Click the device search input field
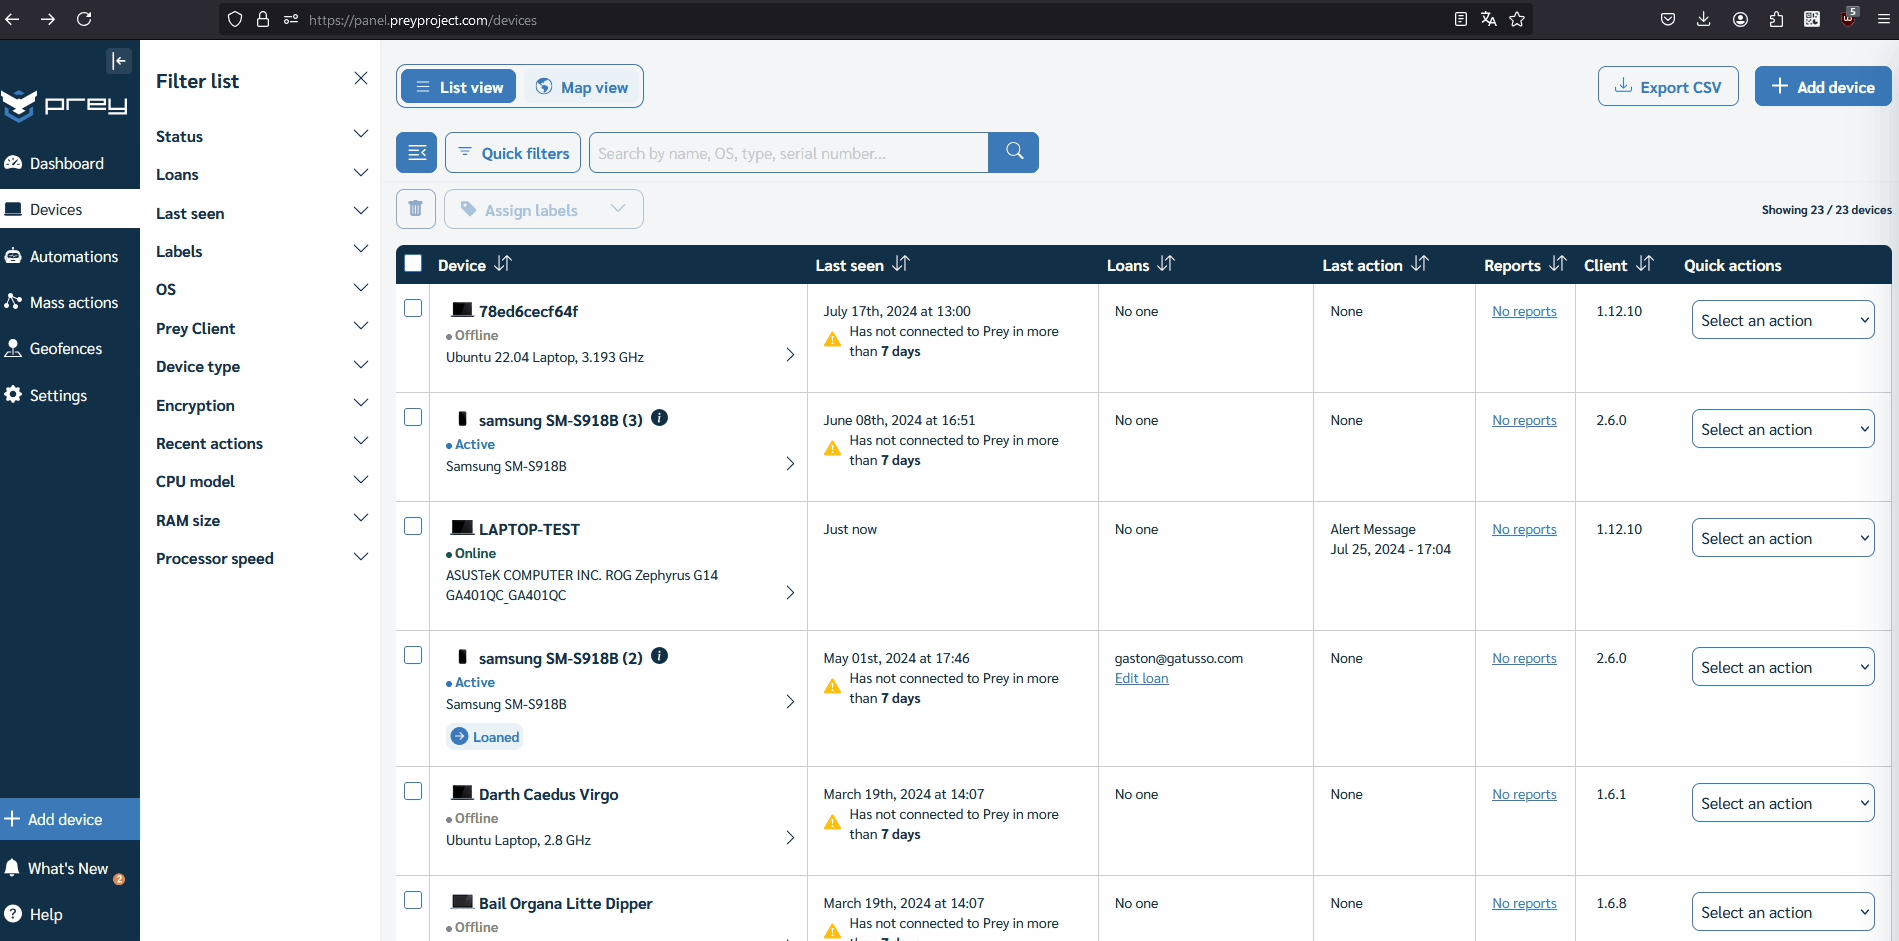The width and height of the screenshot is (1899, 941). pyautogui.click(x=789, y=152)
